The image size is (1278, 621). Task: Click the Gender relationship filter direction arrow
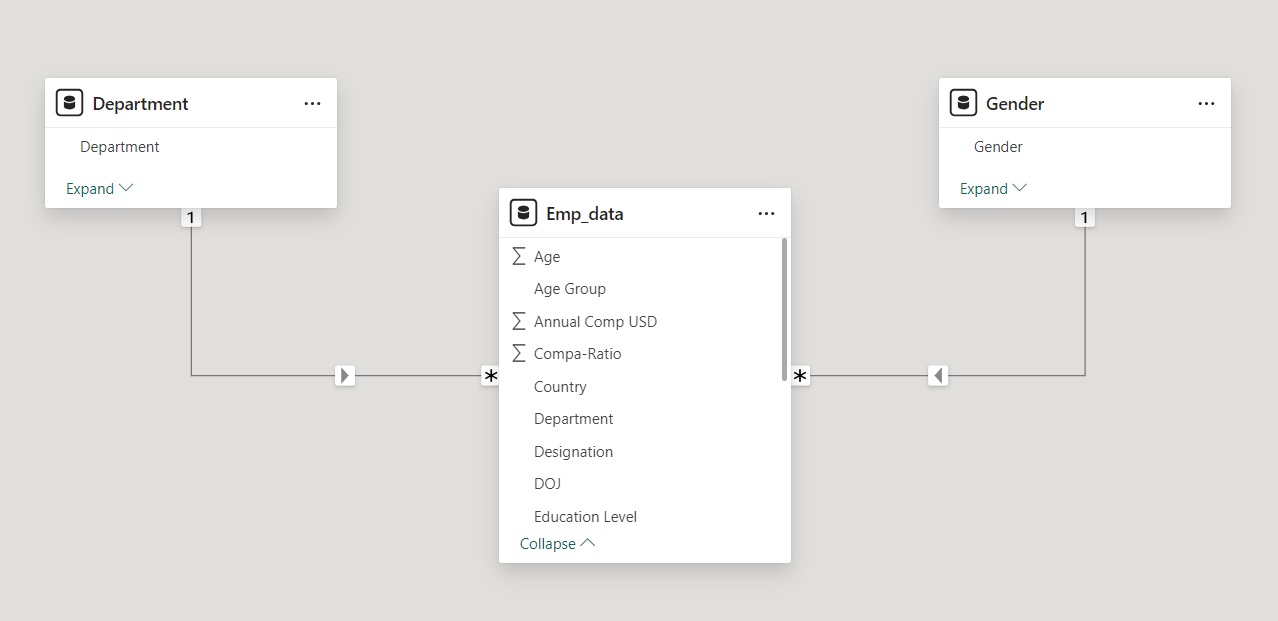pyautogui.click(x=938, y=376)
